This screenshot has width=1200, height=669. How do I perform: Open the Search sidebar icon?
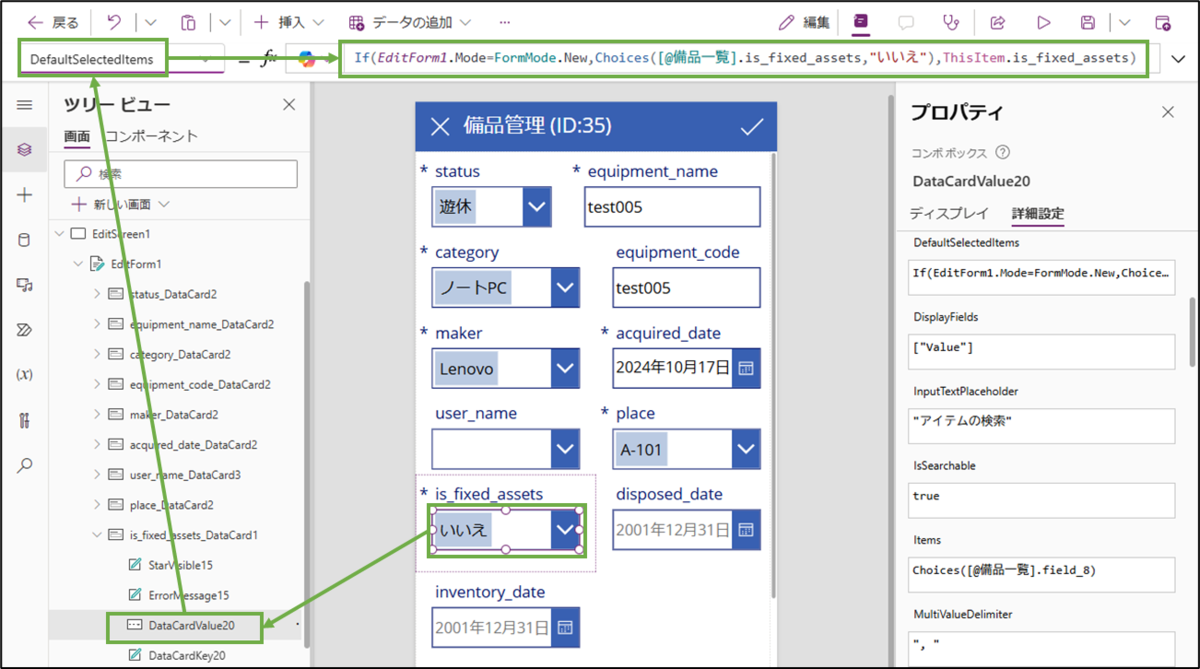[25, 465]
